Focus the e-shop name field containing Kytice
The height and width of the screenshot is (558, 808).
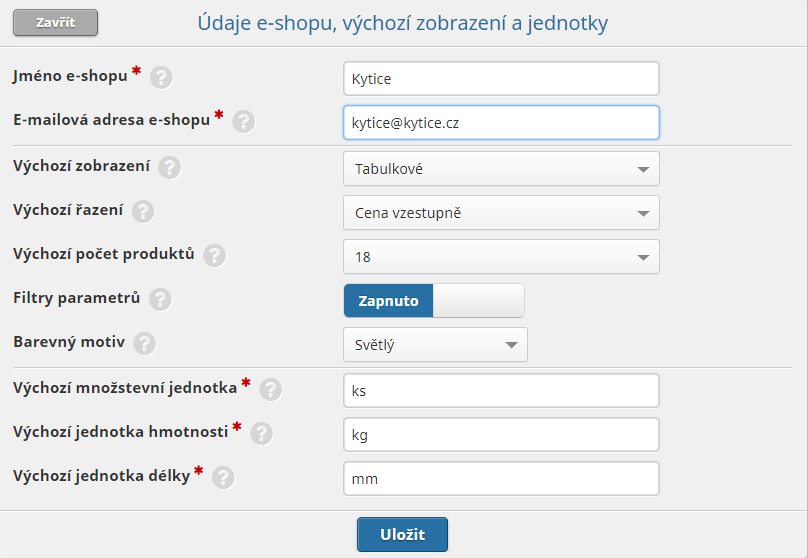coord(501,78)
